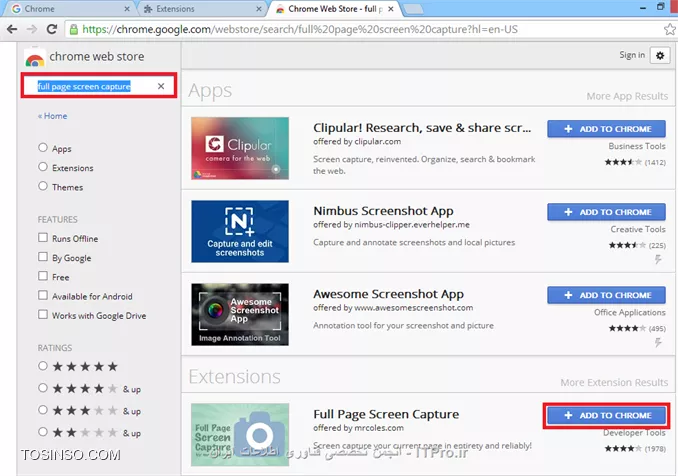The width and height of the screenshot is (678, 476).
Task: Click Full Page Screen Capture rating (1978)
Action: point(635,448)
